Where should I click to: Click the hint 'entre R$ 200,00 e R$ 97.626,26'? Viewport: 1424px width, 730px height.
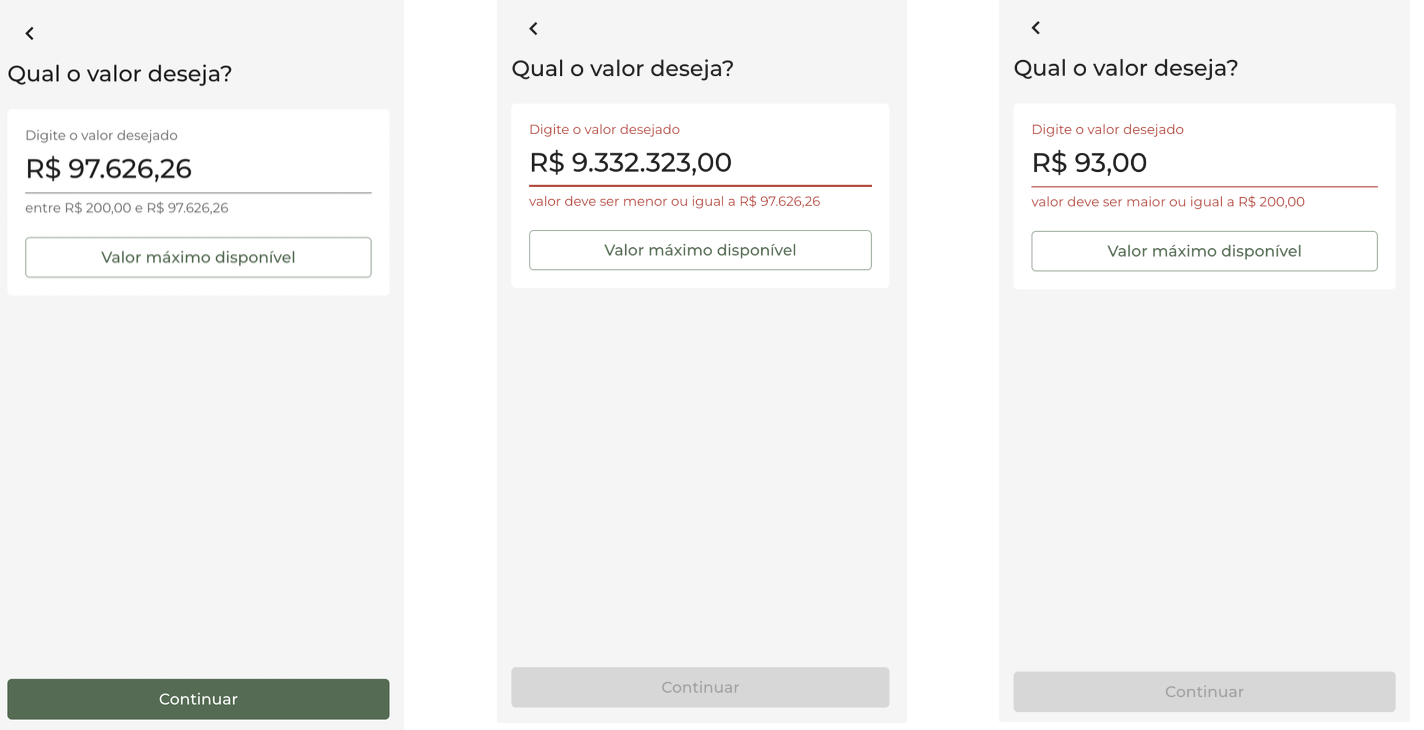pos(127,208)
